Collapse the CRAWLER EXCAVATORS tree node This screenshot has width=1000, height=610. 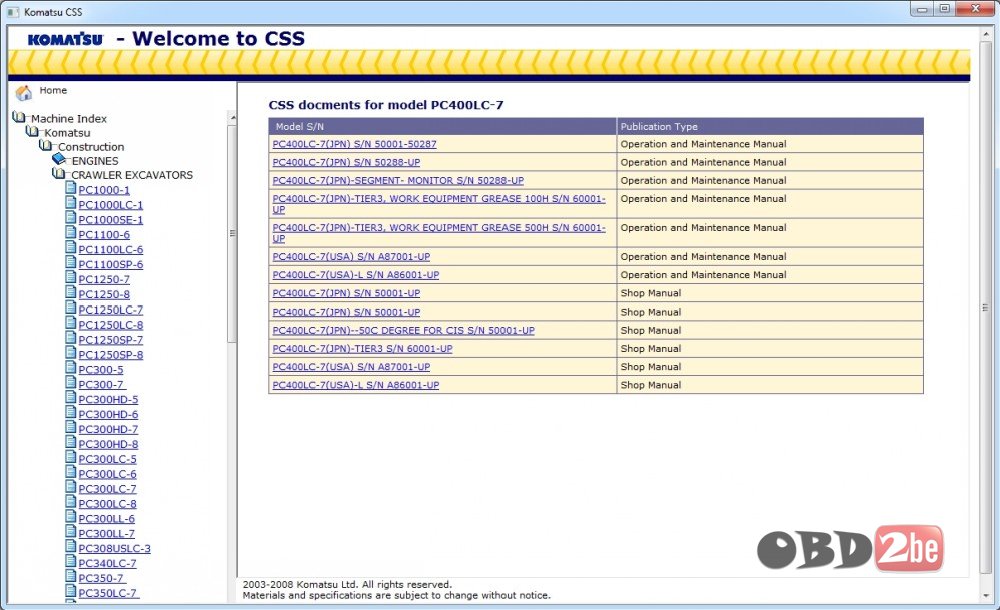click(132, 175)
